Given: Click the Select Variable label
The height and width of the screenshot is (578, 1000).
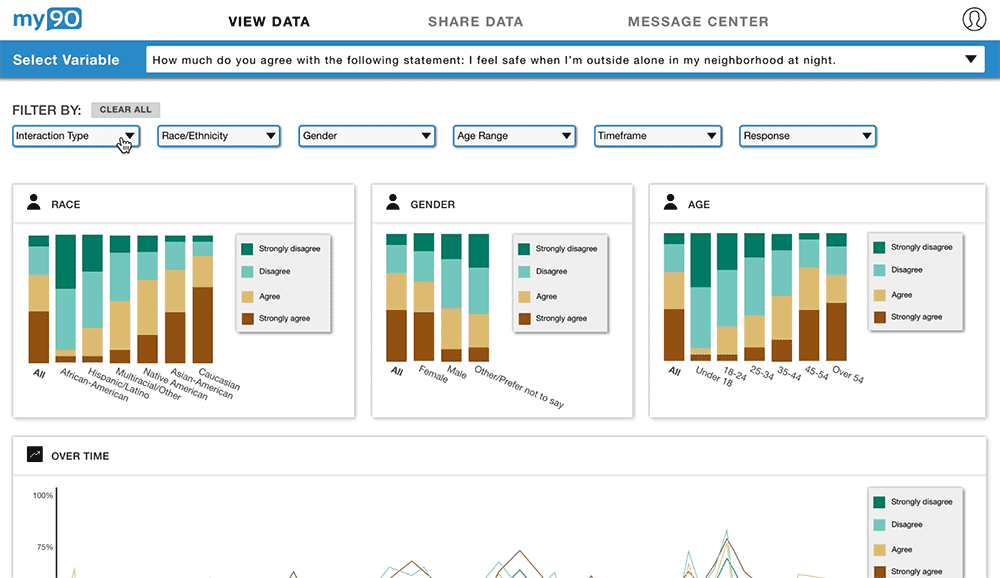Looking at the screenshot, I should pos(66,59).
